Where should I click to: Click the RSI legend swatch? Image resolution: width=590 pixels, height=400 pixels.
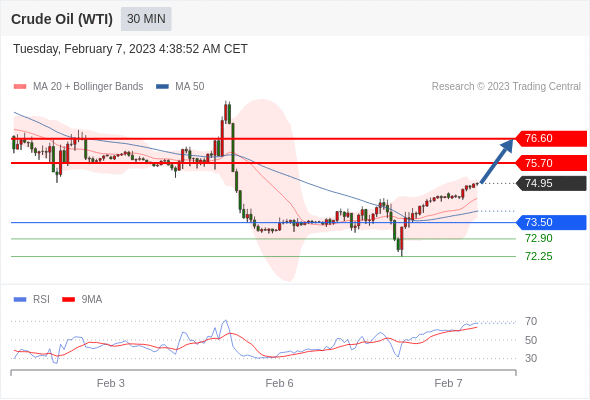(x=20, y=300)
